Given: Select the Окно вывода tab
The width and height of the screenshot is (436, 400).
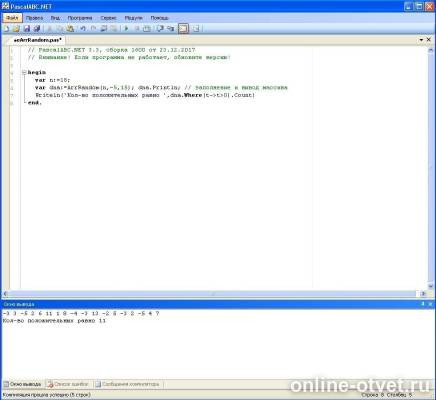Looking at the screenshot, I should pyautogui.click(x=23, y=384).
